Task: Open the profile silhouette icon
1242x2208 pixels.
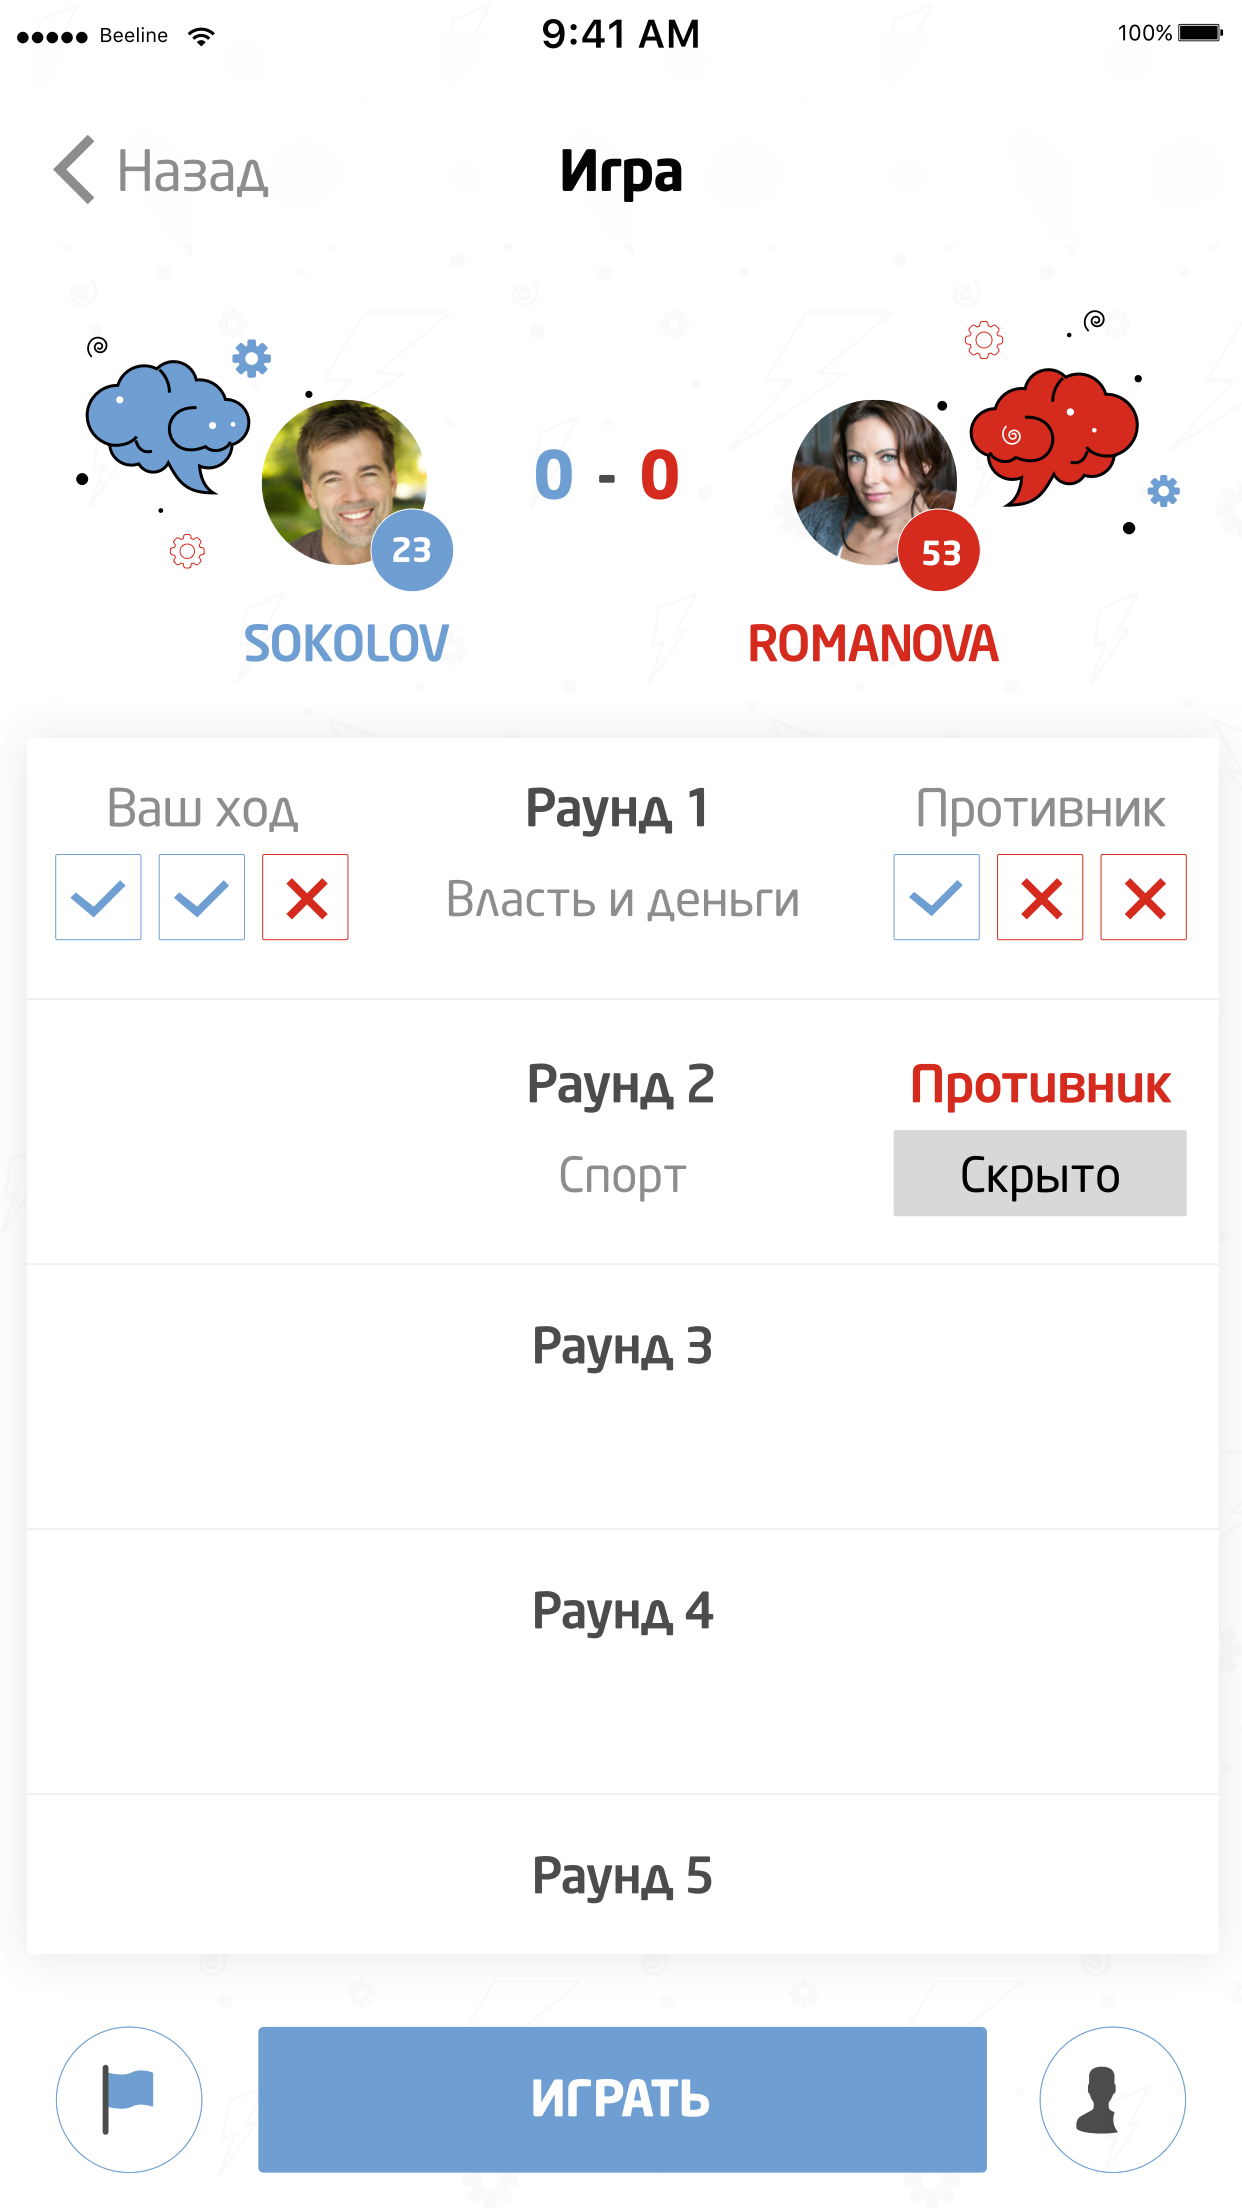Action: point(1112,2099)
